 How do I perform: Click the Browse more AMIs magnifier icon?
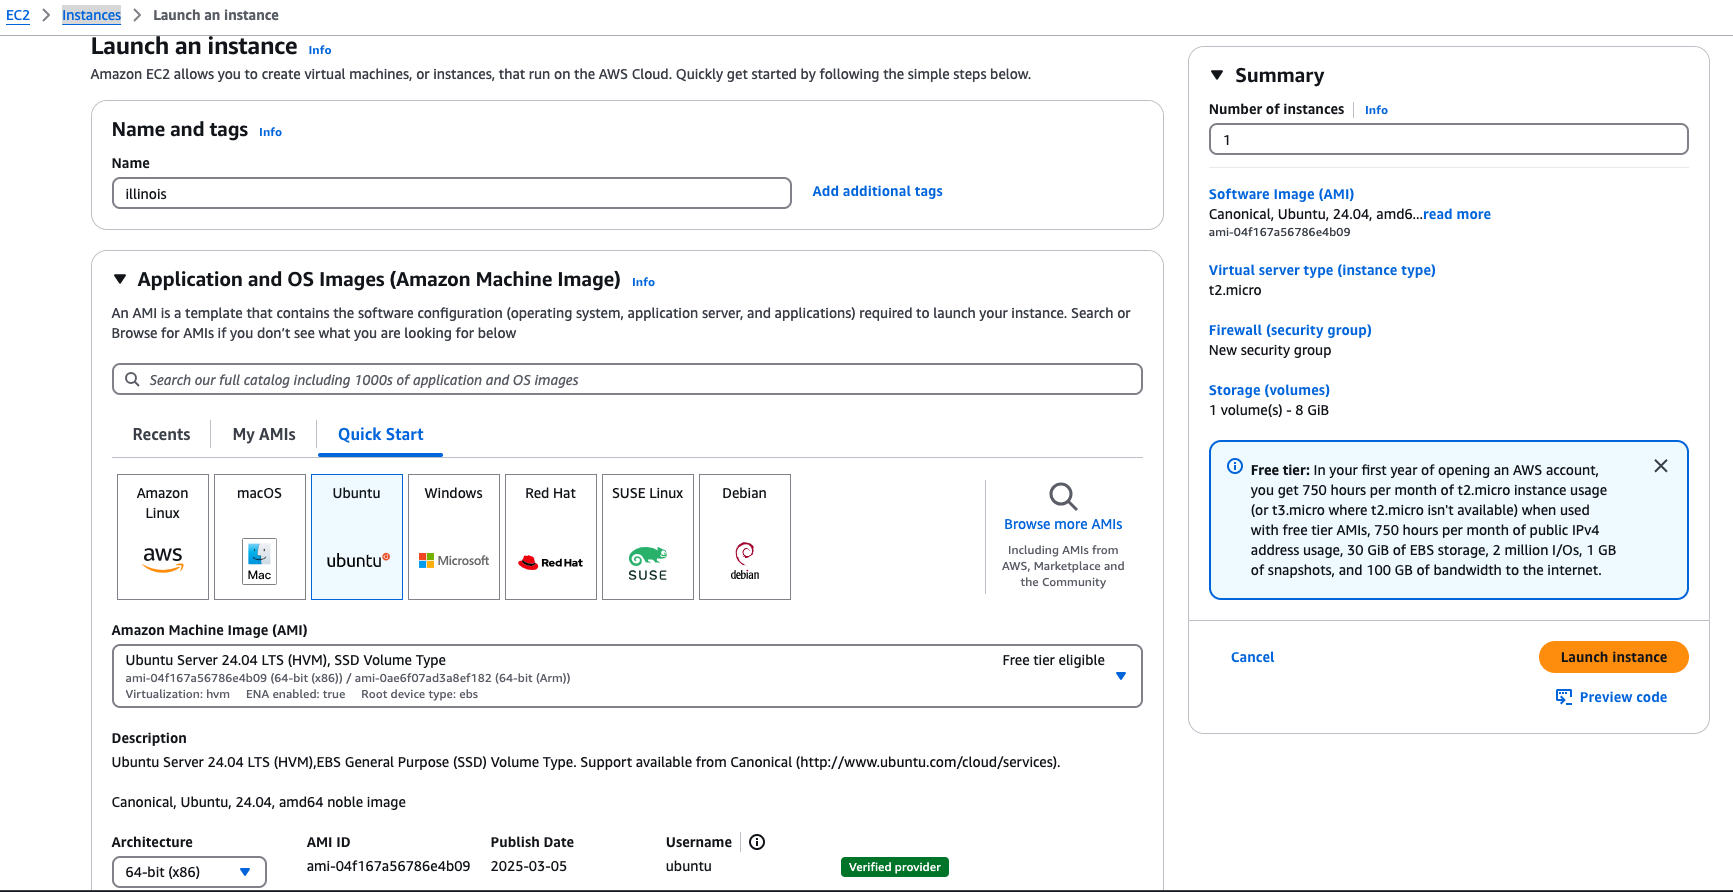1063,496
